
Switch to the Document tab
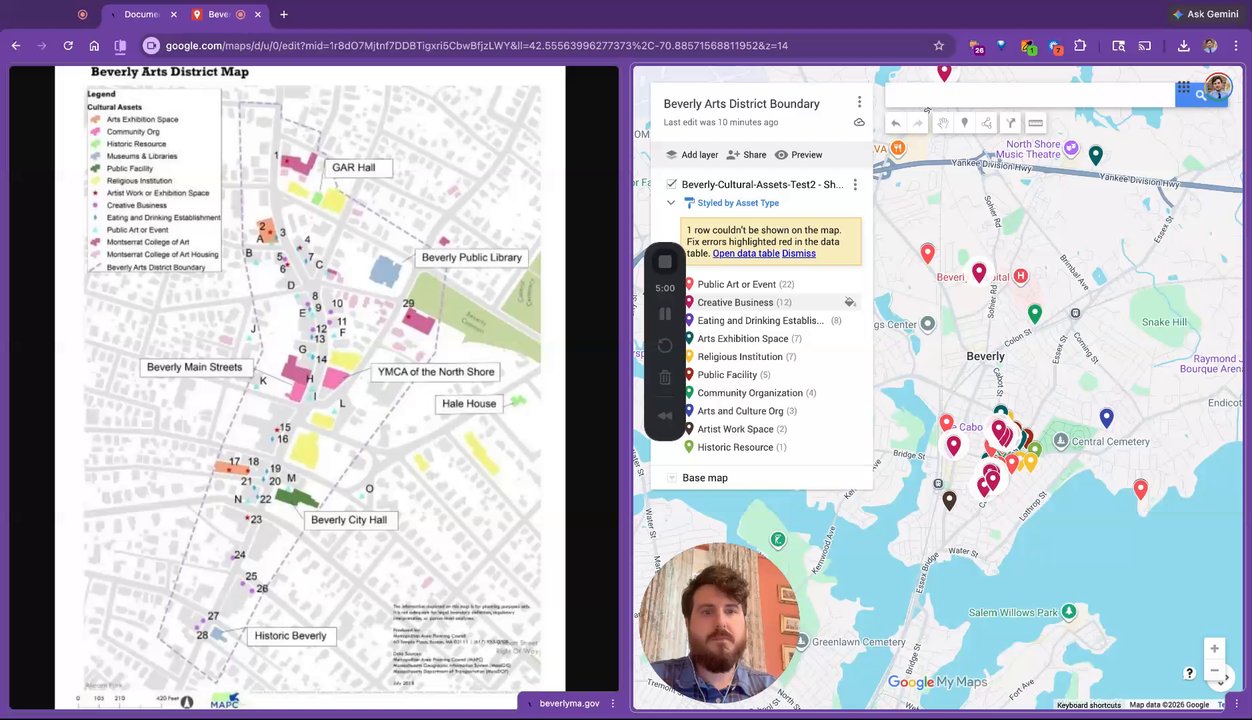coord(141,15)
